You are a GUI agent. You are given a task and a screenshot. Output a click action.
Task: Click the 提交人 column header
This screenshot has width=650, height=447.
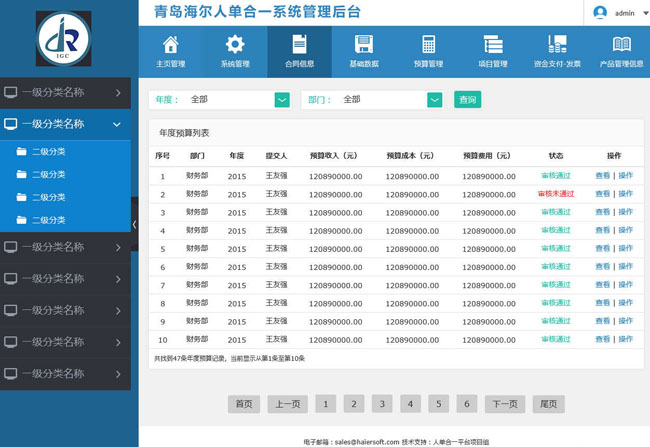[x=276, y=156]
